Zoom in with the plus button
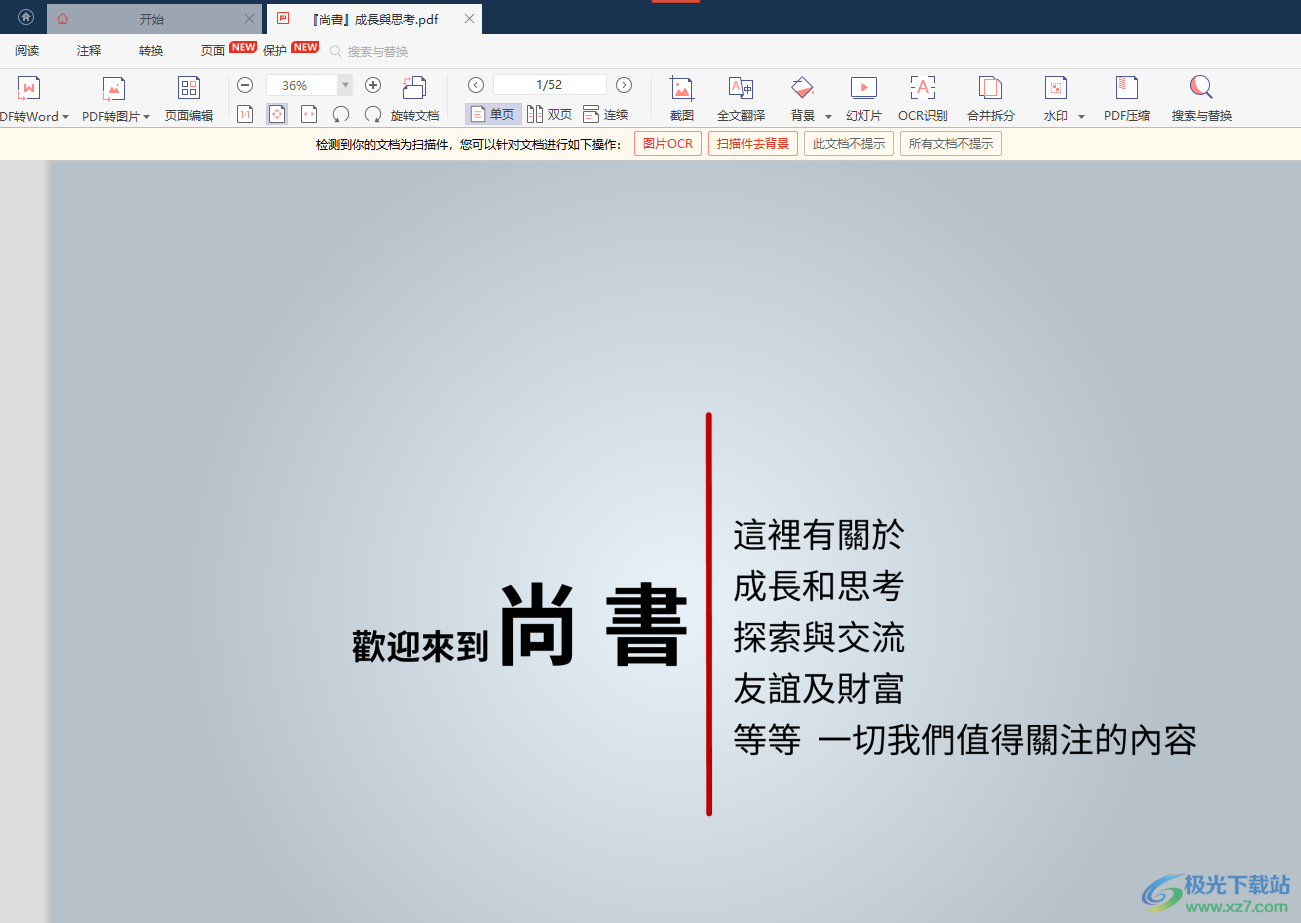Viewport: 1301px width, 923px height. (373, 86)
